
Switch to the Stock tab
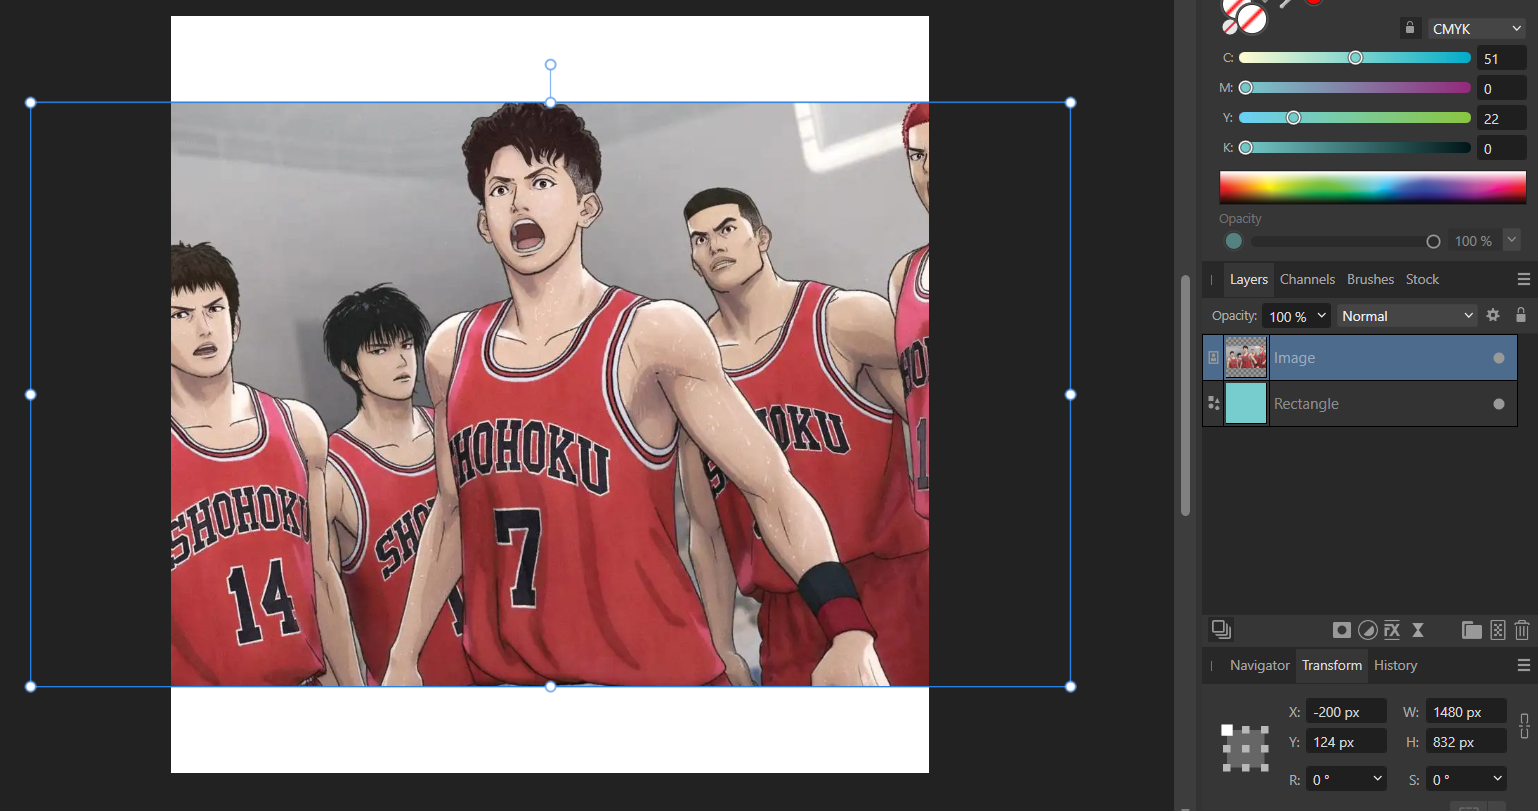click(x=1422, y=279)
